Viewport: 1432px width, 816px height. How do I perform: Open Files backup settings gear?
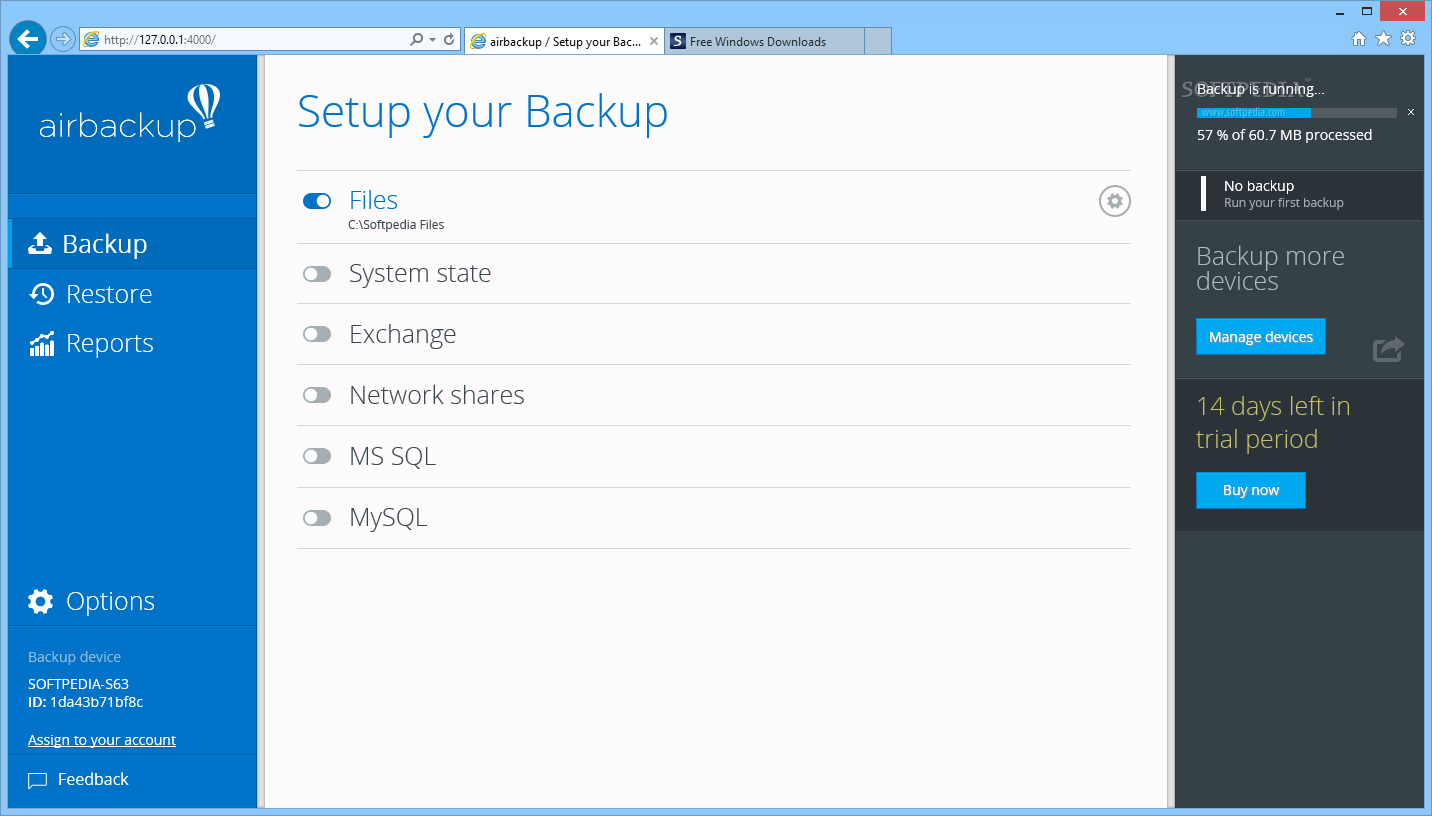coord(1115,201)
